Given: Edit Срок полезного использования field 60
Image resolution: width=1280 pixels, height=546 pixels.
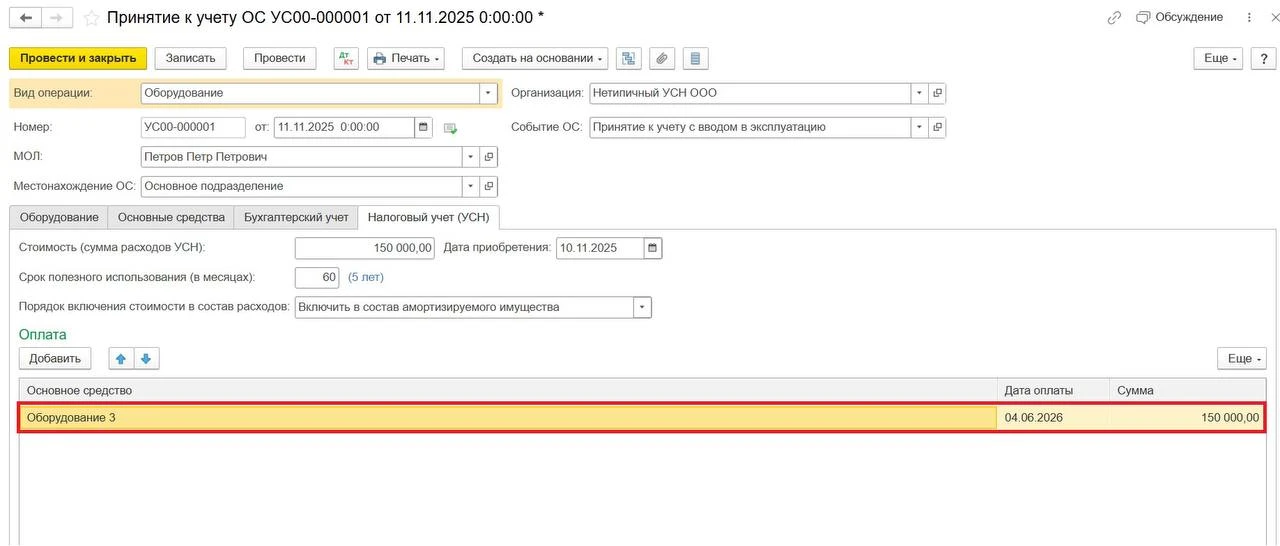Looking at the screenshot, I should point(317,277).
